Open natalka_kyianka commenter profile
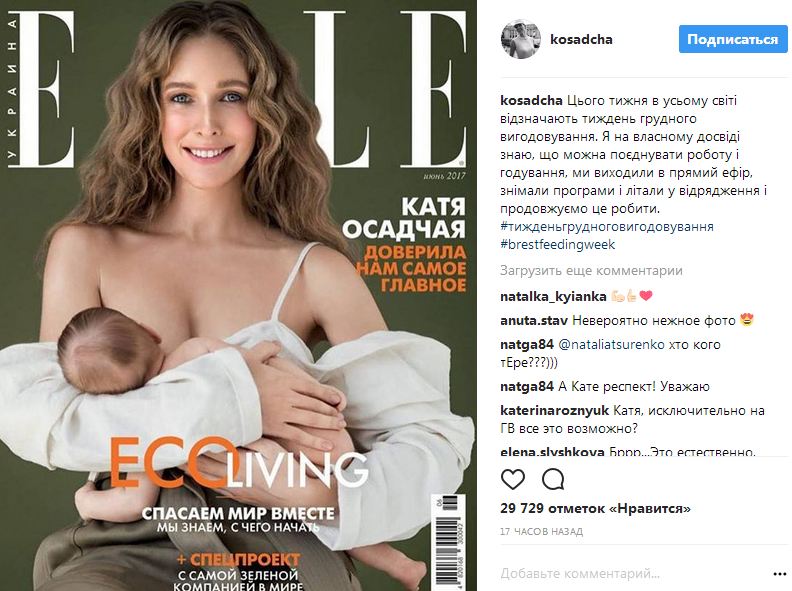This screenshot has width=792, height=591. pos(553,297)
